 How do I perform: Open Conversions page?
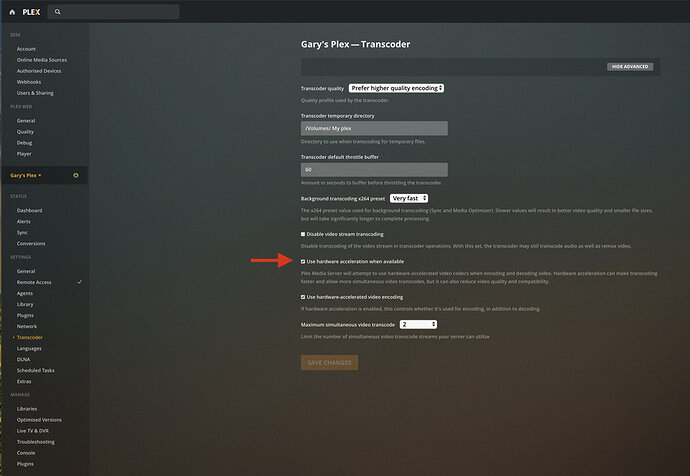31,243
